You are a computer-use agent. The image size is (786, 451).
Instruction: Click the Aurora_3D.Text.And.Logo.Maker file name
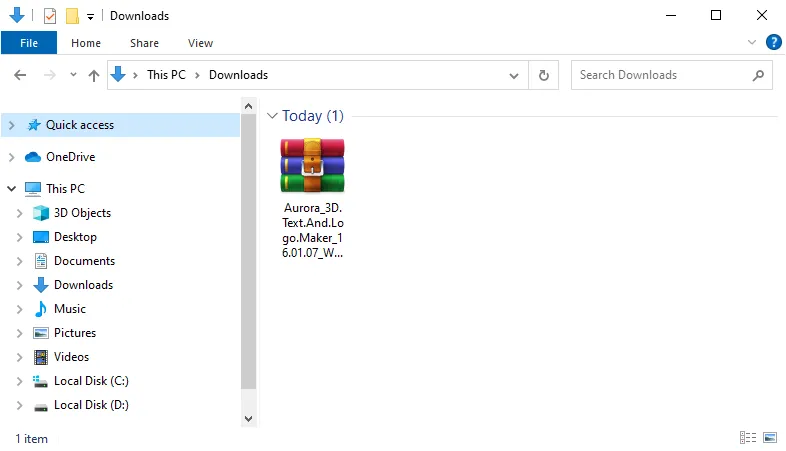(313, 231)
